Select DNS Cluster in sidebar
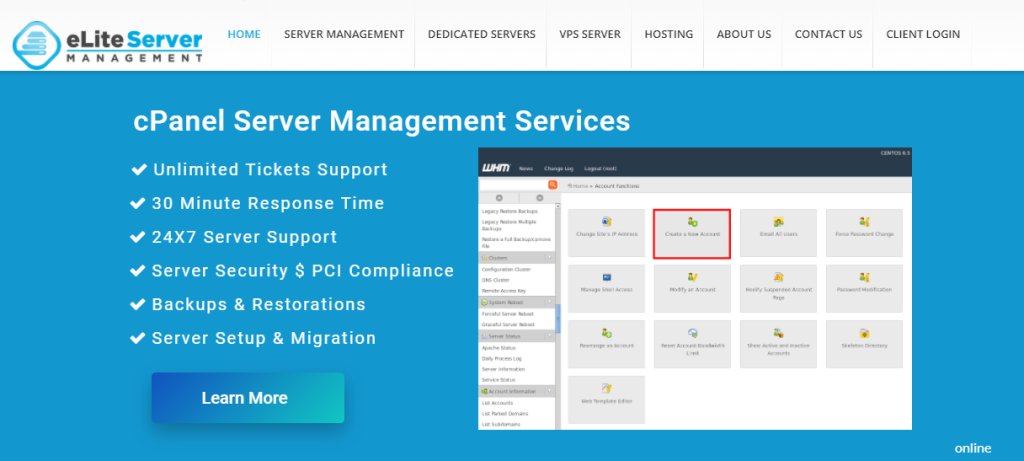 click(x=495, y=280)
